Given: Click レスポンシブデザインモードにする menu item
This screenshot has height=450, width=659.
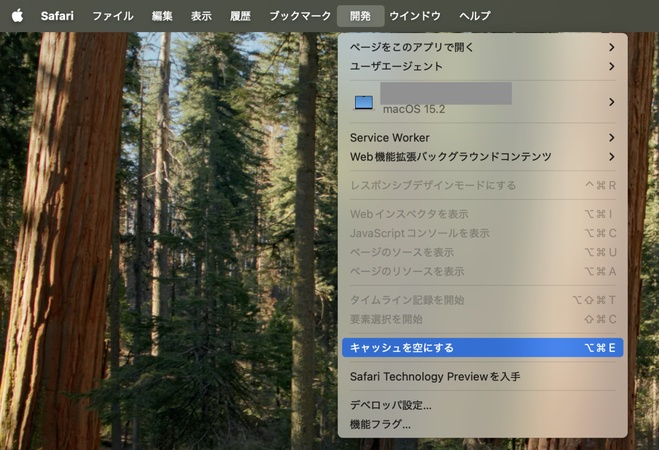Looking at the screenshot, I should point(482,185).
